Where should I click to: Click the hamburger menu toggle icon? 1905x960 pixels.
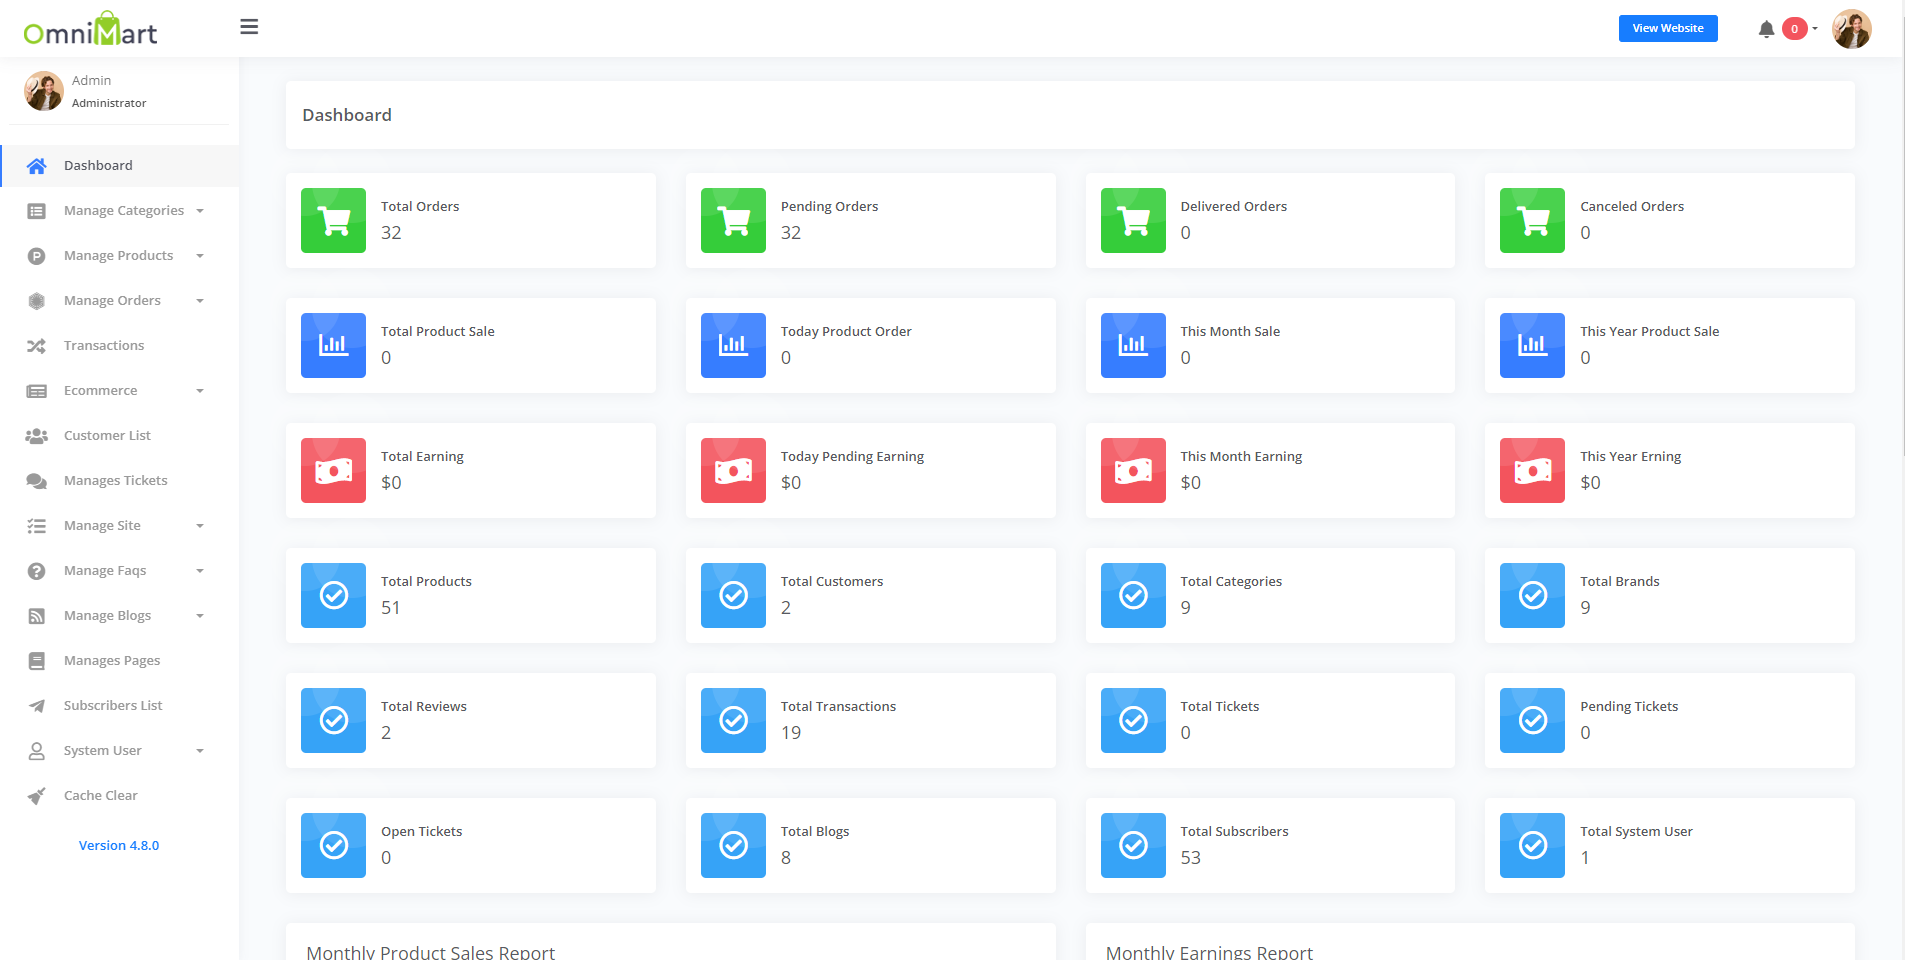click(249, 27)
